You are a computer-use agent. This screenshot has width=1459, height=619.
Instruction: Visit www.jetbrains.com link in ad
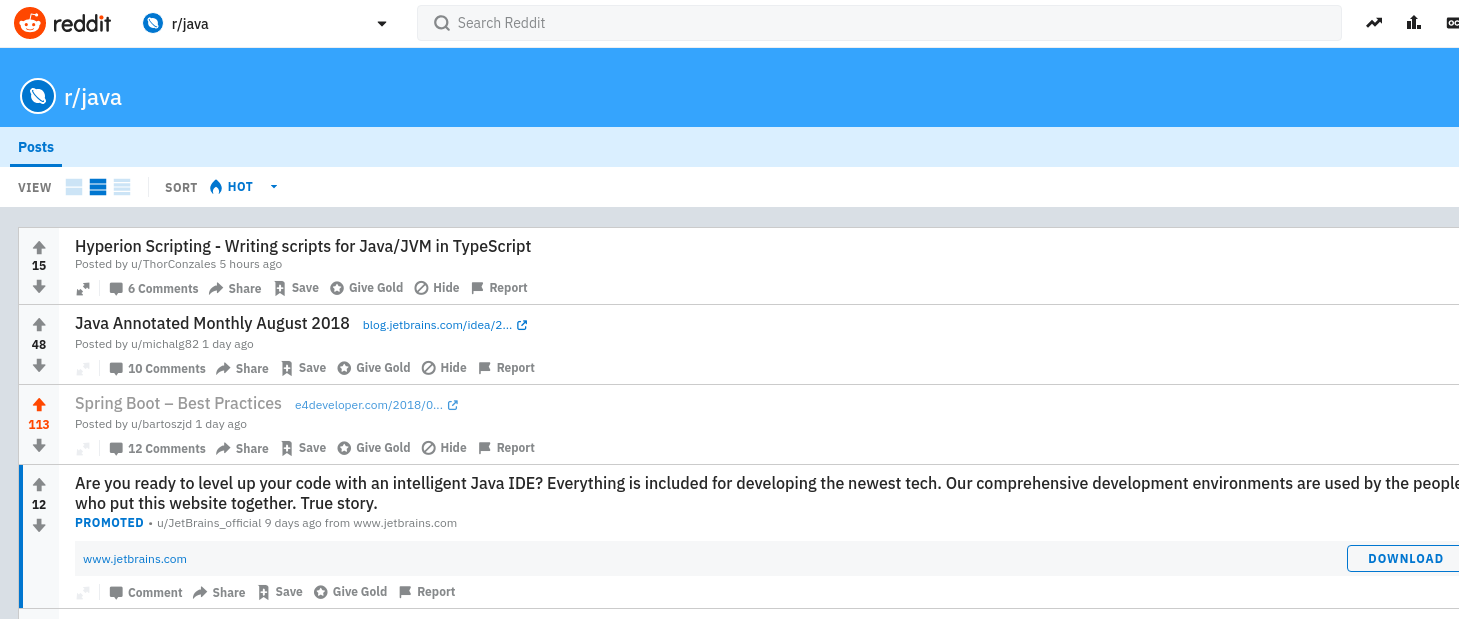(x=135, y=559)
